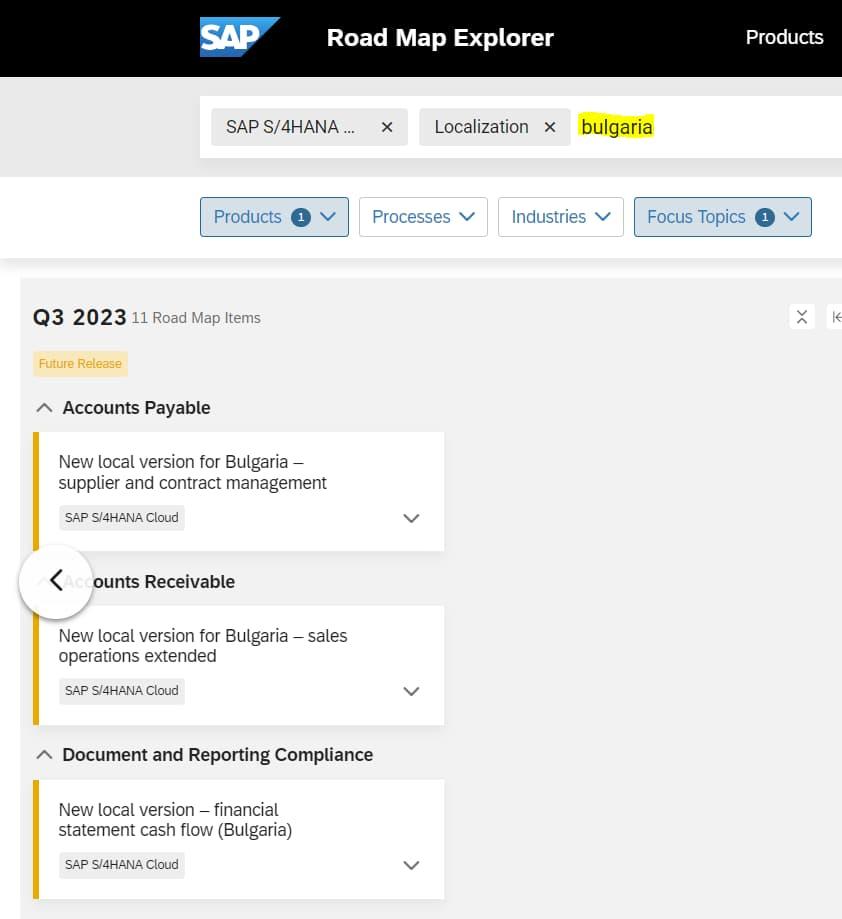Expand the supplier and contract management card
The width and height of the screenshot is (842, 919).
411,518
